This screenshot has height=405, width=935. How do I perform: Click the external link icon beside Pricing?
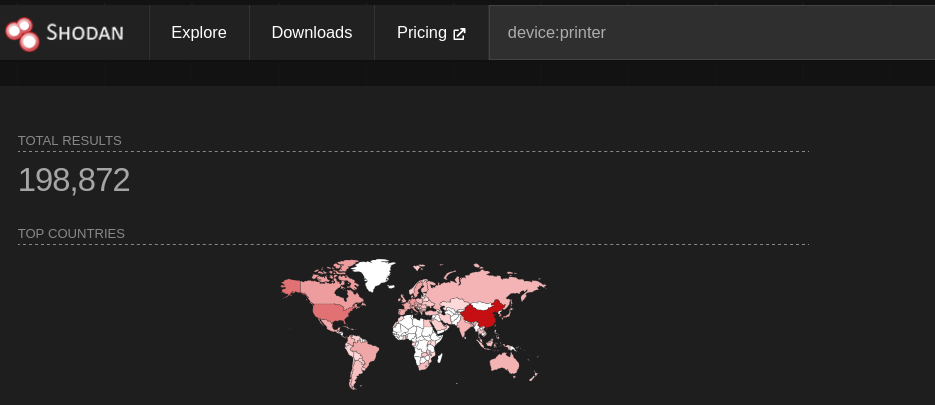tap(459, 34)
